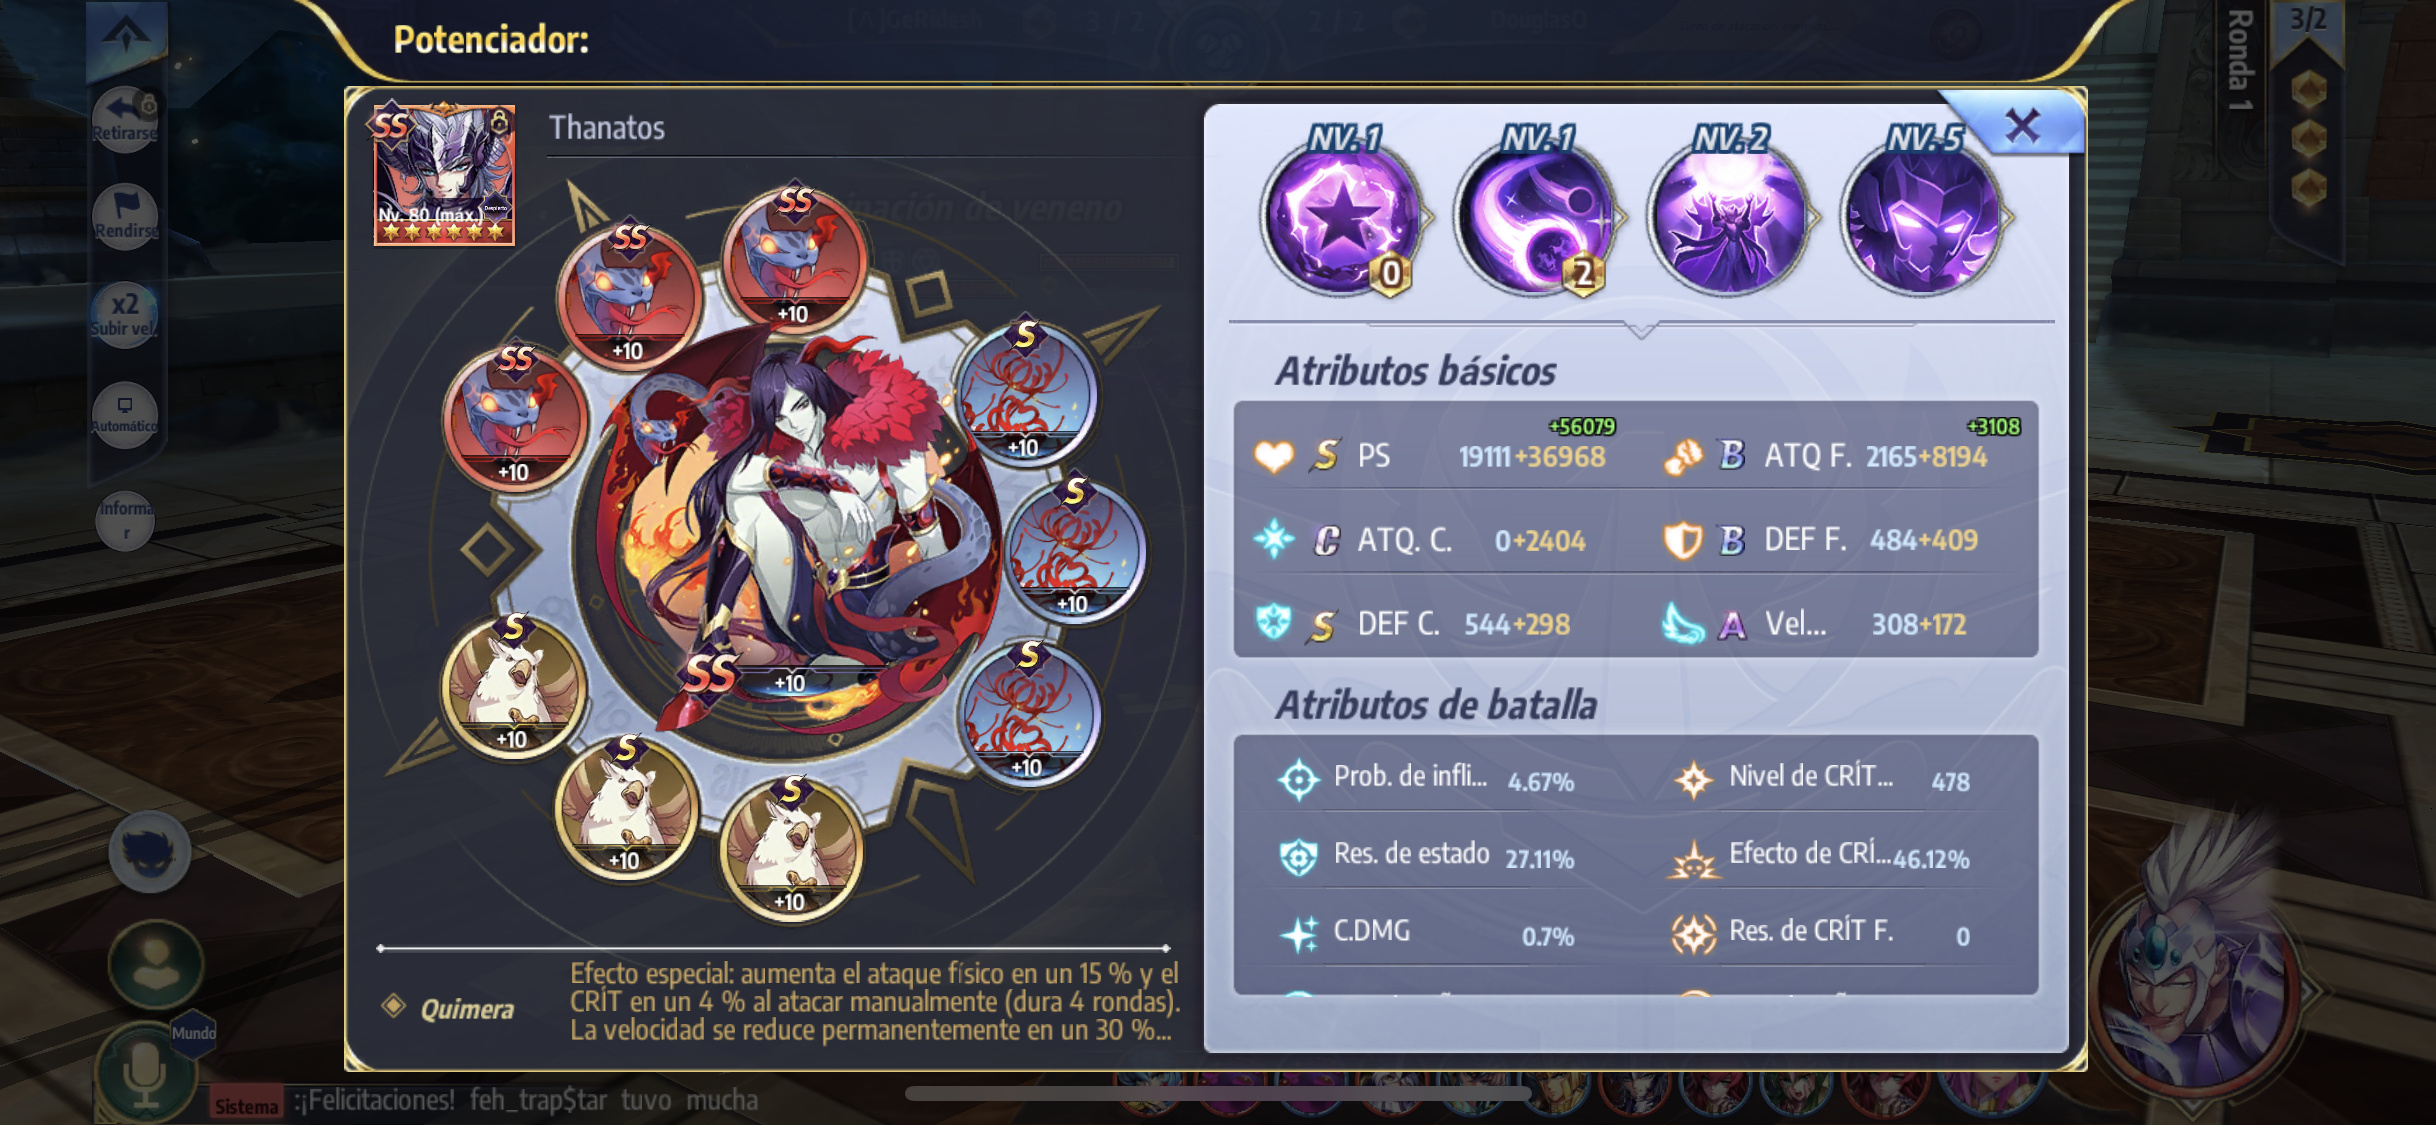The width and height of the screenshot is (2436, 1125).
Task: Open Thanatos character portrait thumbnail
Action: 444,175
